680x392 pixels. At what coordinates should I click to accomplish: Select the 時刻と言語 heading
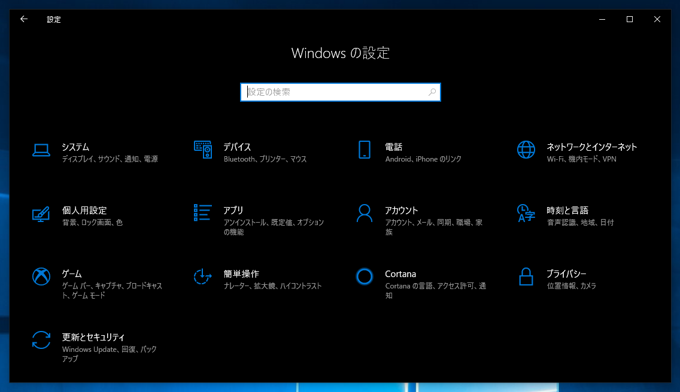(567, 211)
